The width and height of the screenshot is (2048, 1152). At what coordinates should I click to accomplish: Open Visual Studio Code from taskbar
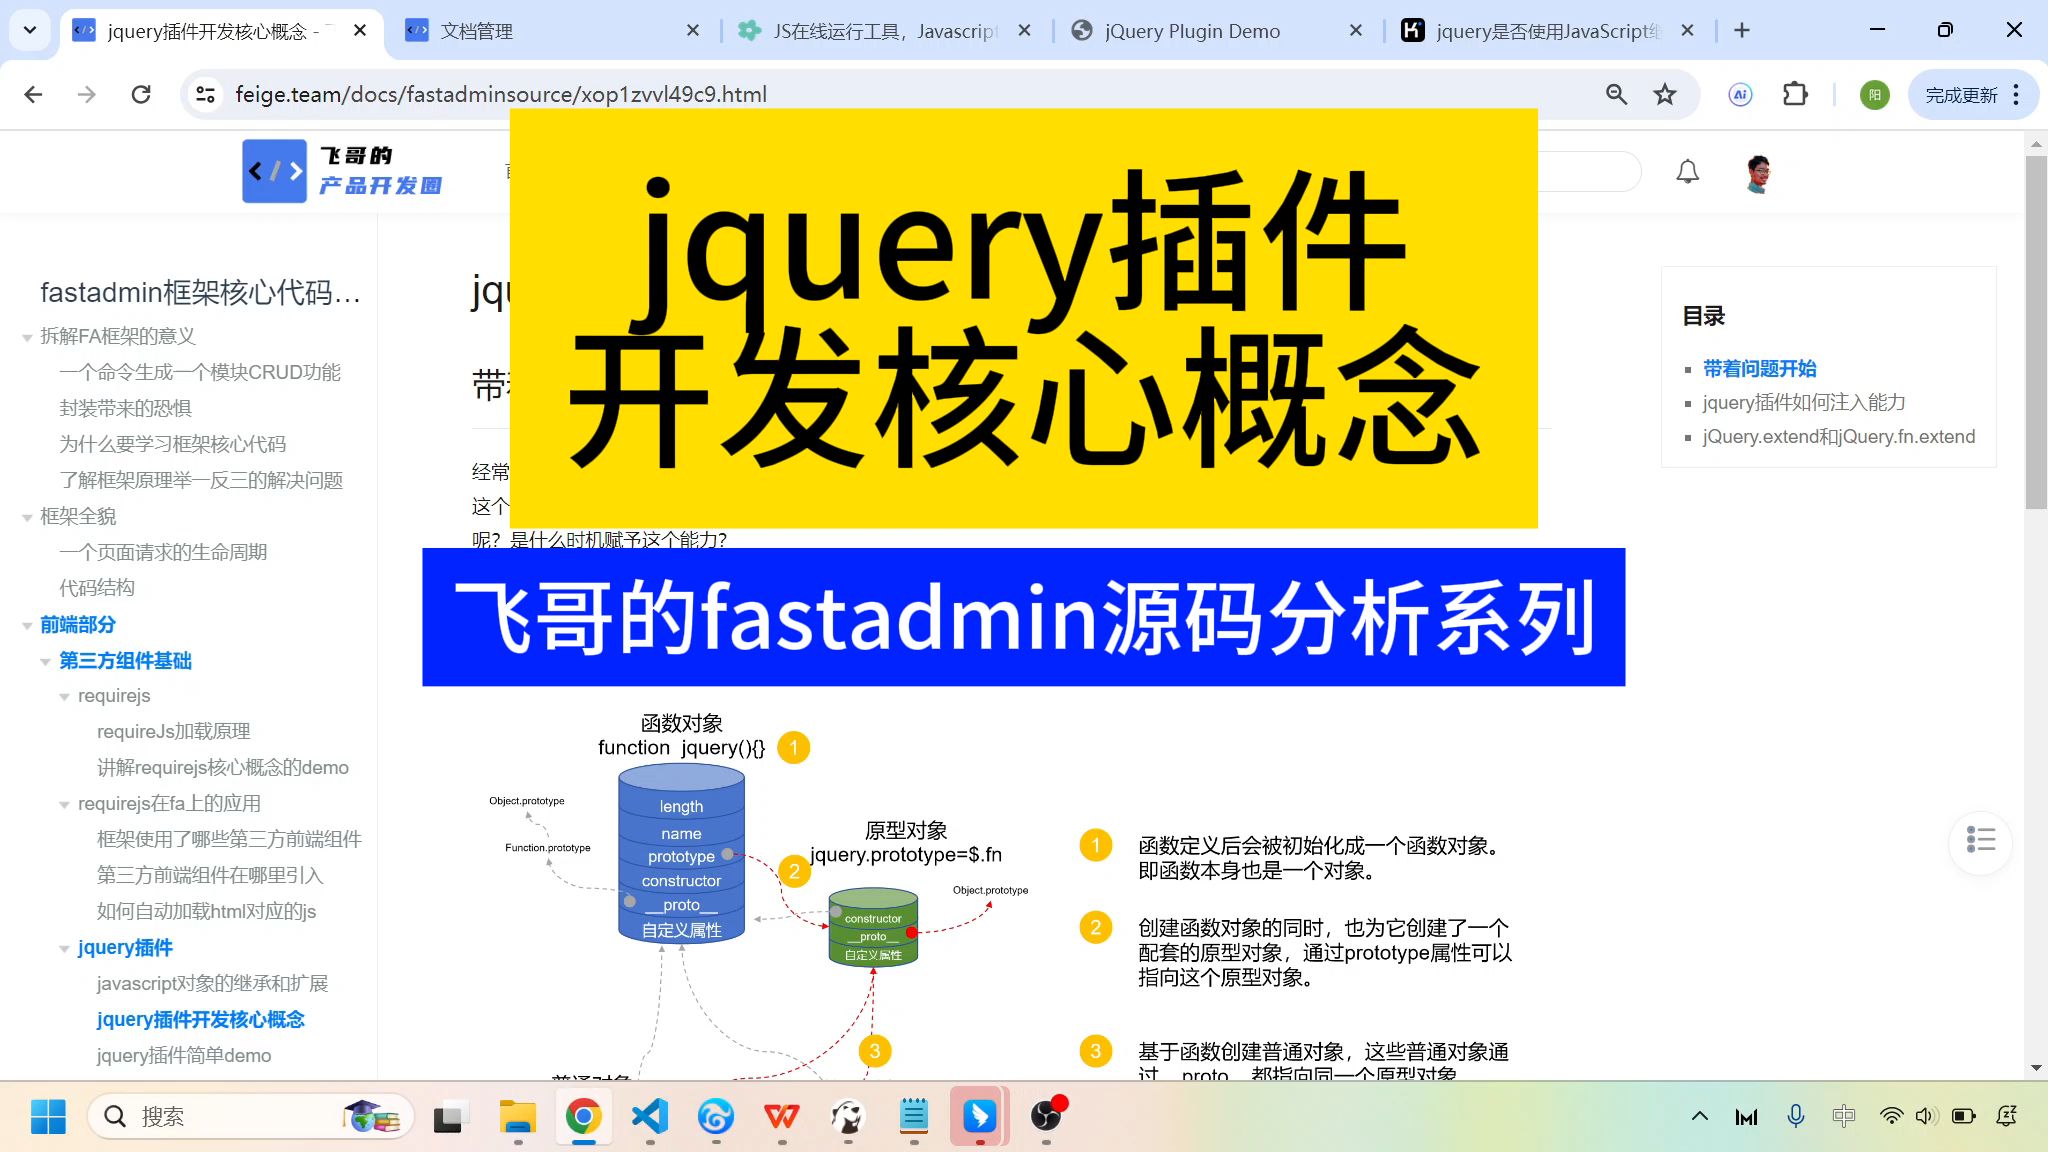point(650,1116)
